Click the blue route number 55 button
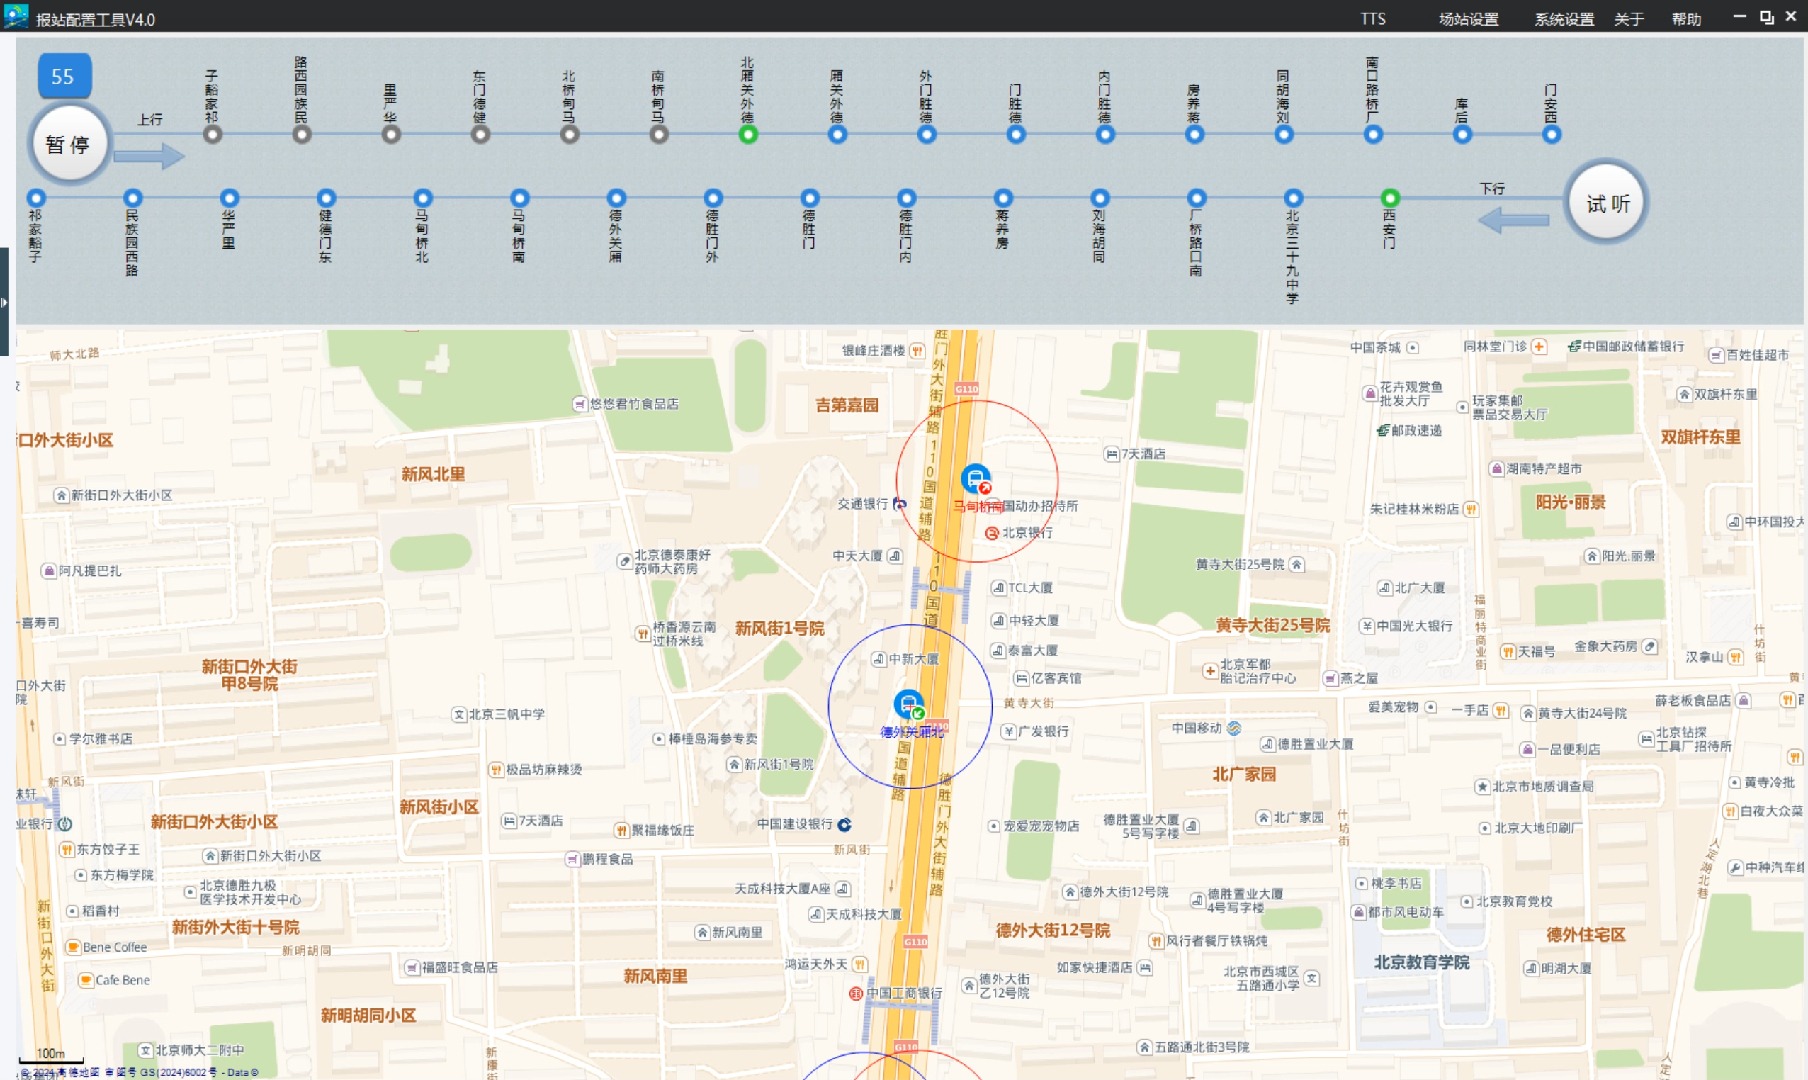 (64, 76)
